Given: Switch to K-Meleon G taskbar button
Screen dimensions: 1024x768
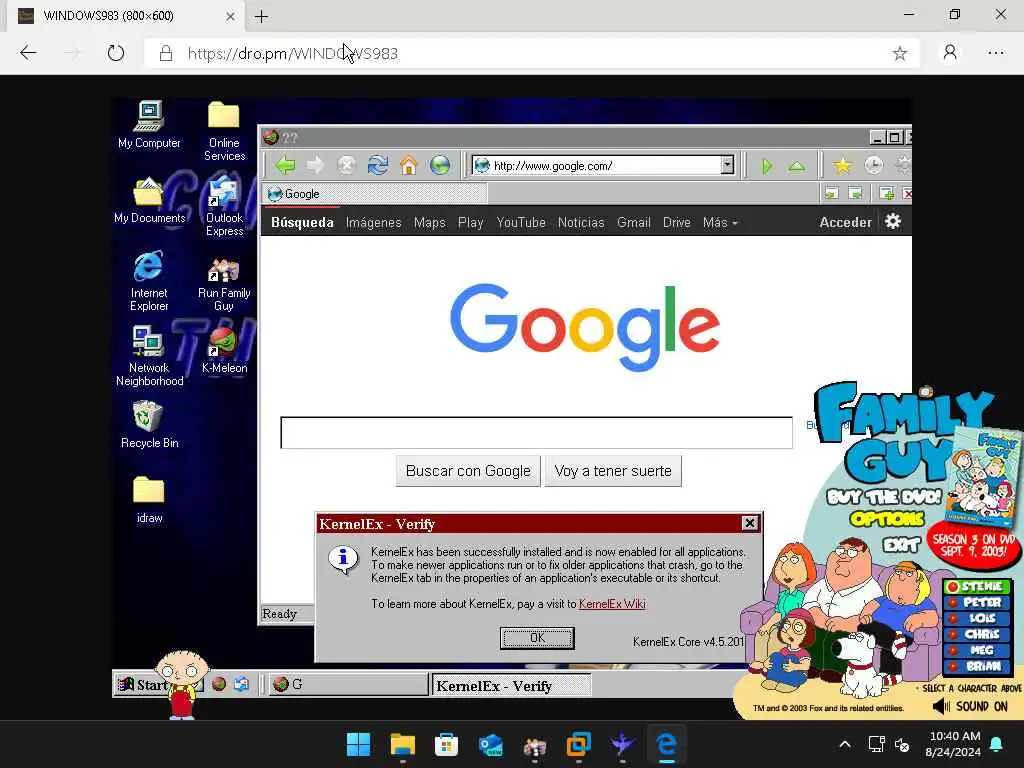Looking at the screenshot, I should [348, 684].
